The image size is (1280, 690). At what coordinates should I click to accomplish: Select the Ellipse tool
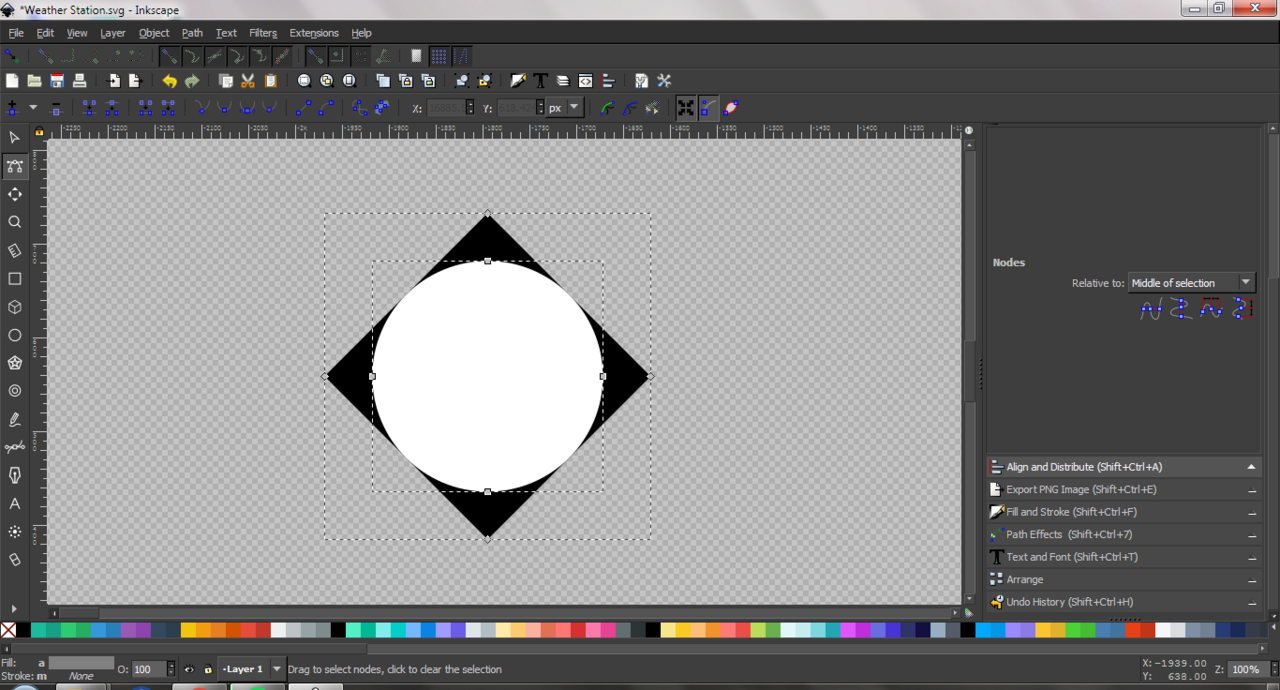click(x=14, y=335)
